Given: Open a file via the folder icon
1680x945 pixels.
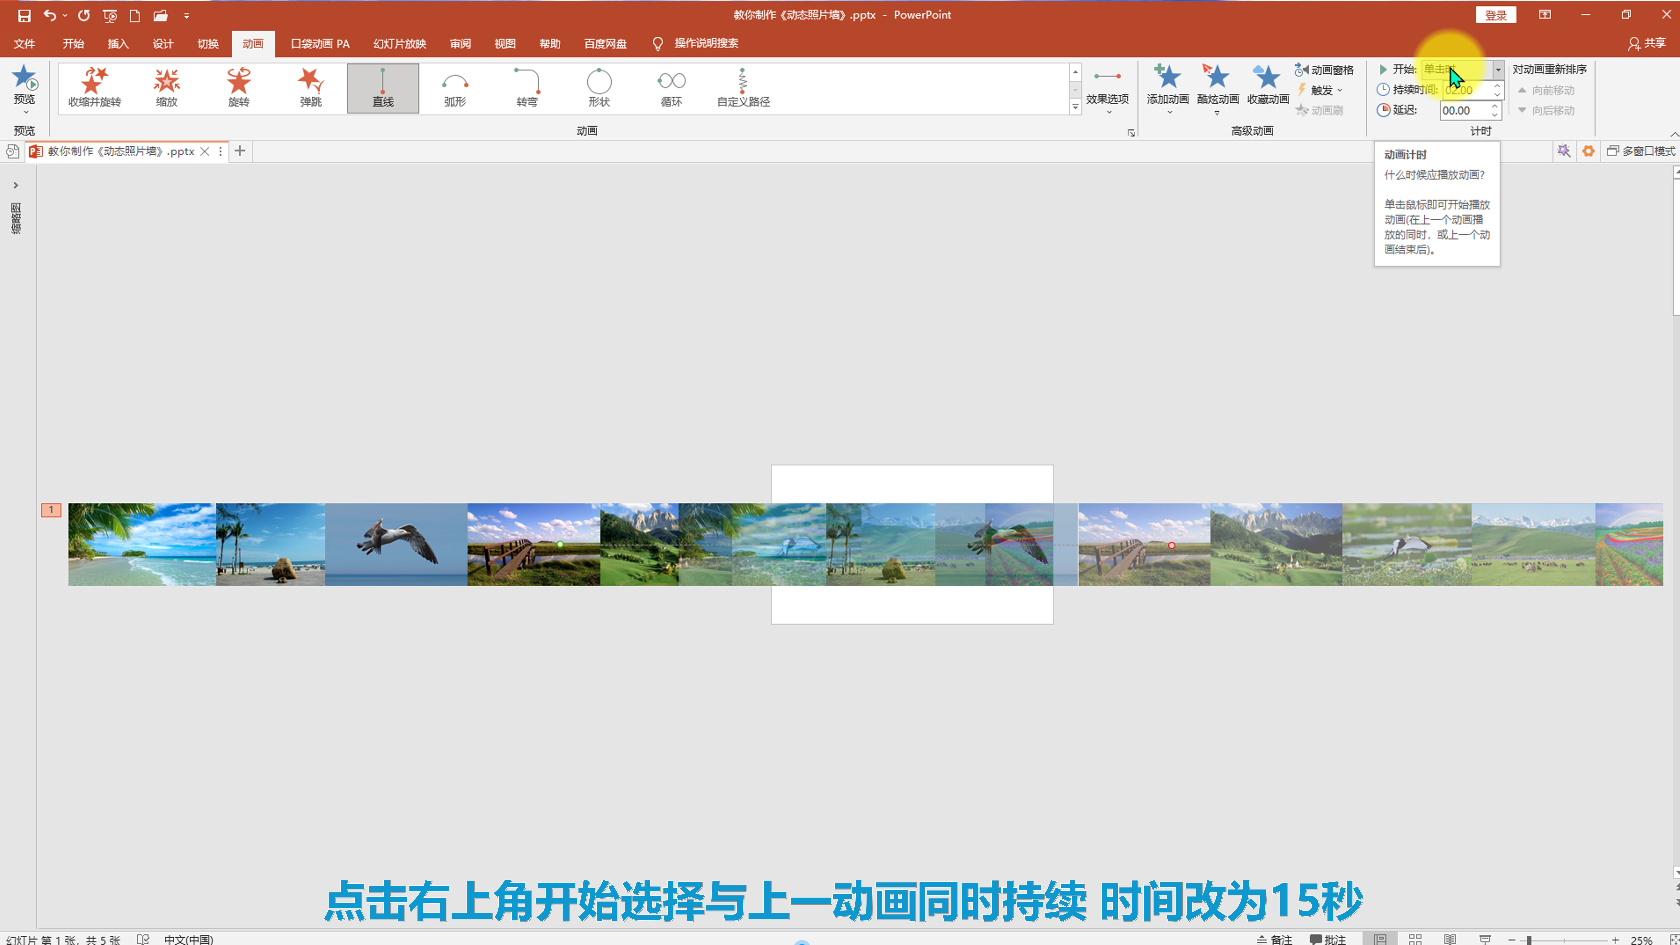Looking at the screenshot, I should (x=160, y=16).
